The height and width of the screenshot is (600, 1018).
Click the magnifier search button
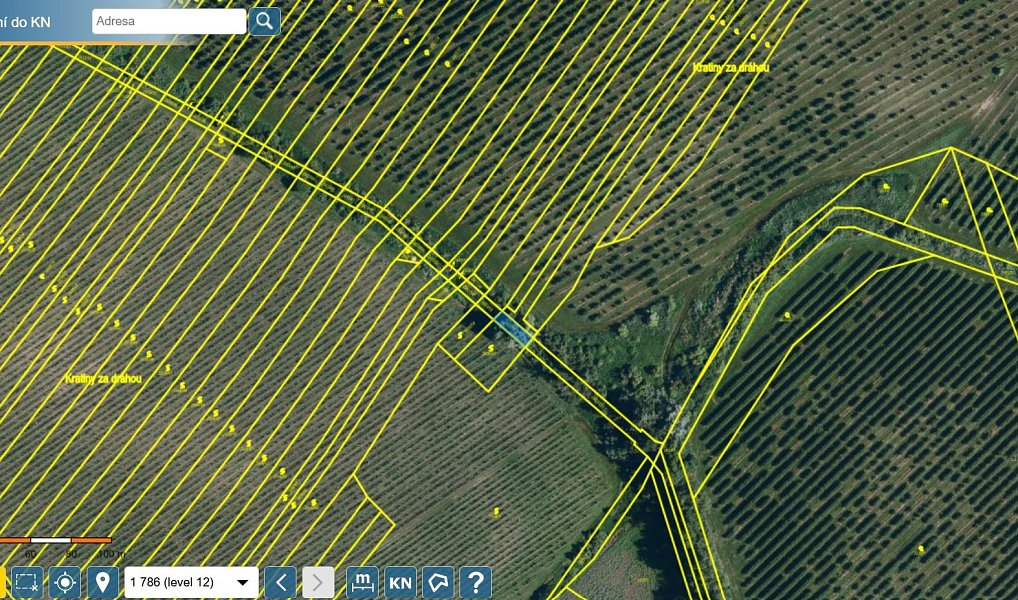264,21
